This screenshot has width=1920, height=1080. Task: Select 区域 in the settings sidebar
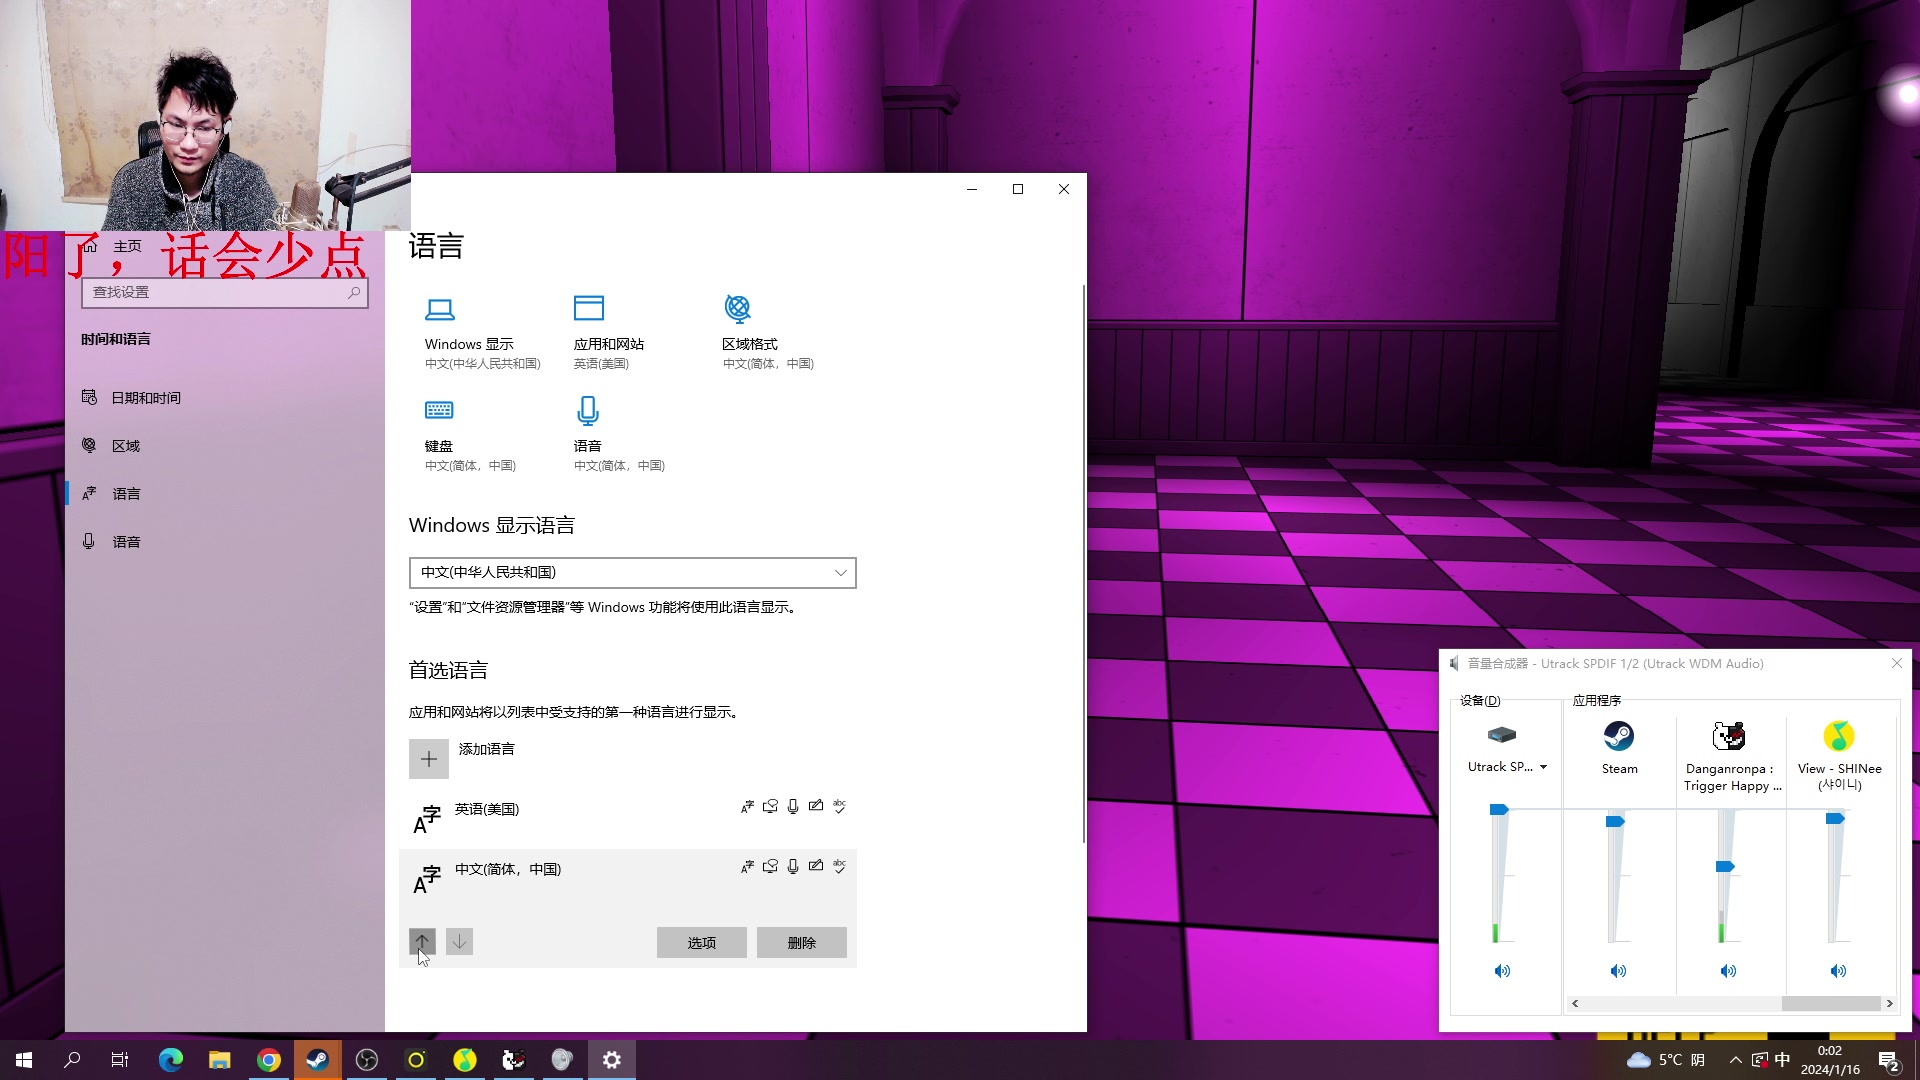point(126,445)
